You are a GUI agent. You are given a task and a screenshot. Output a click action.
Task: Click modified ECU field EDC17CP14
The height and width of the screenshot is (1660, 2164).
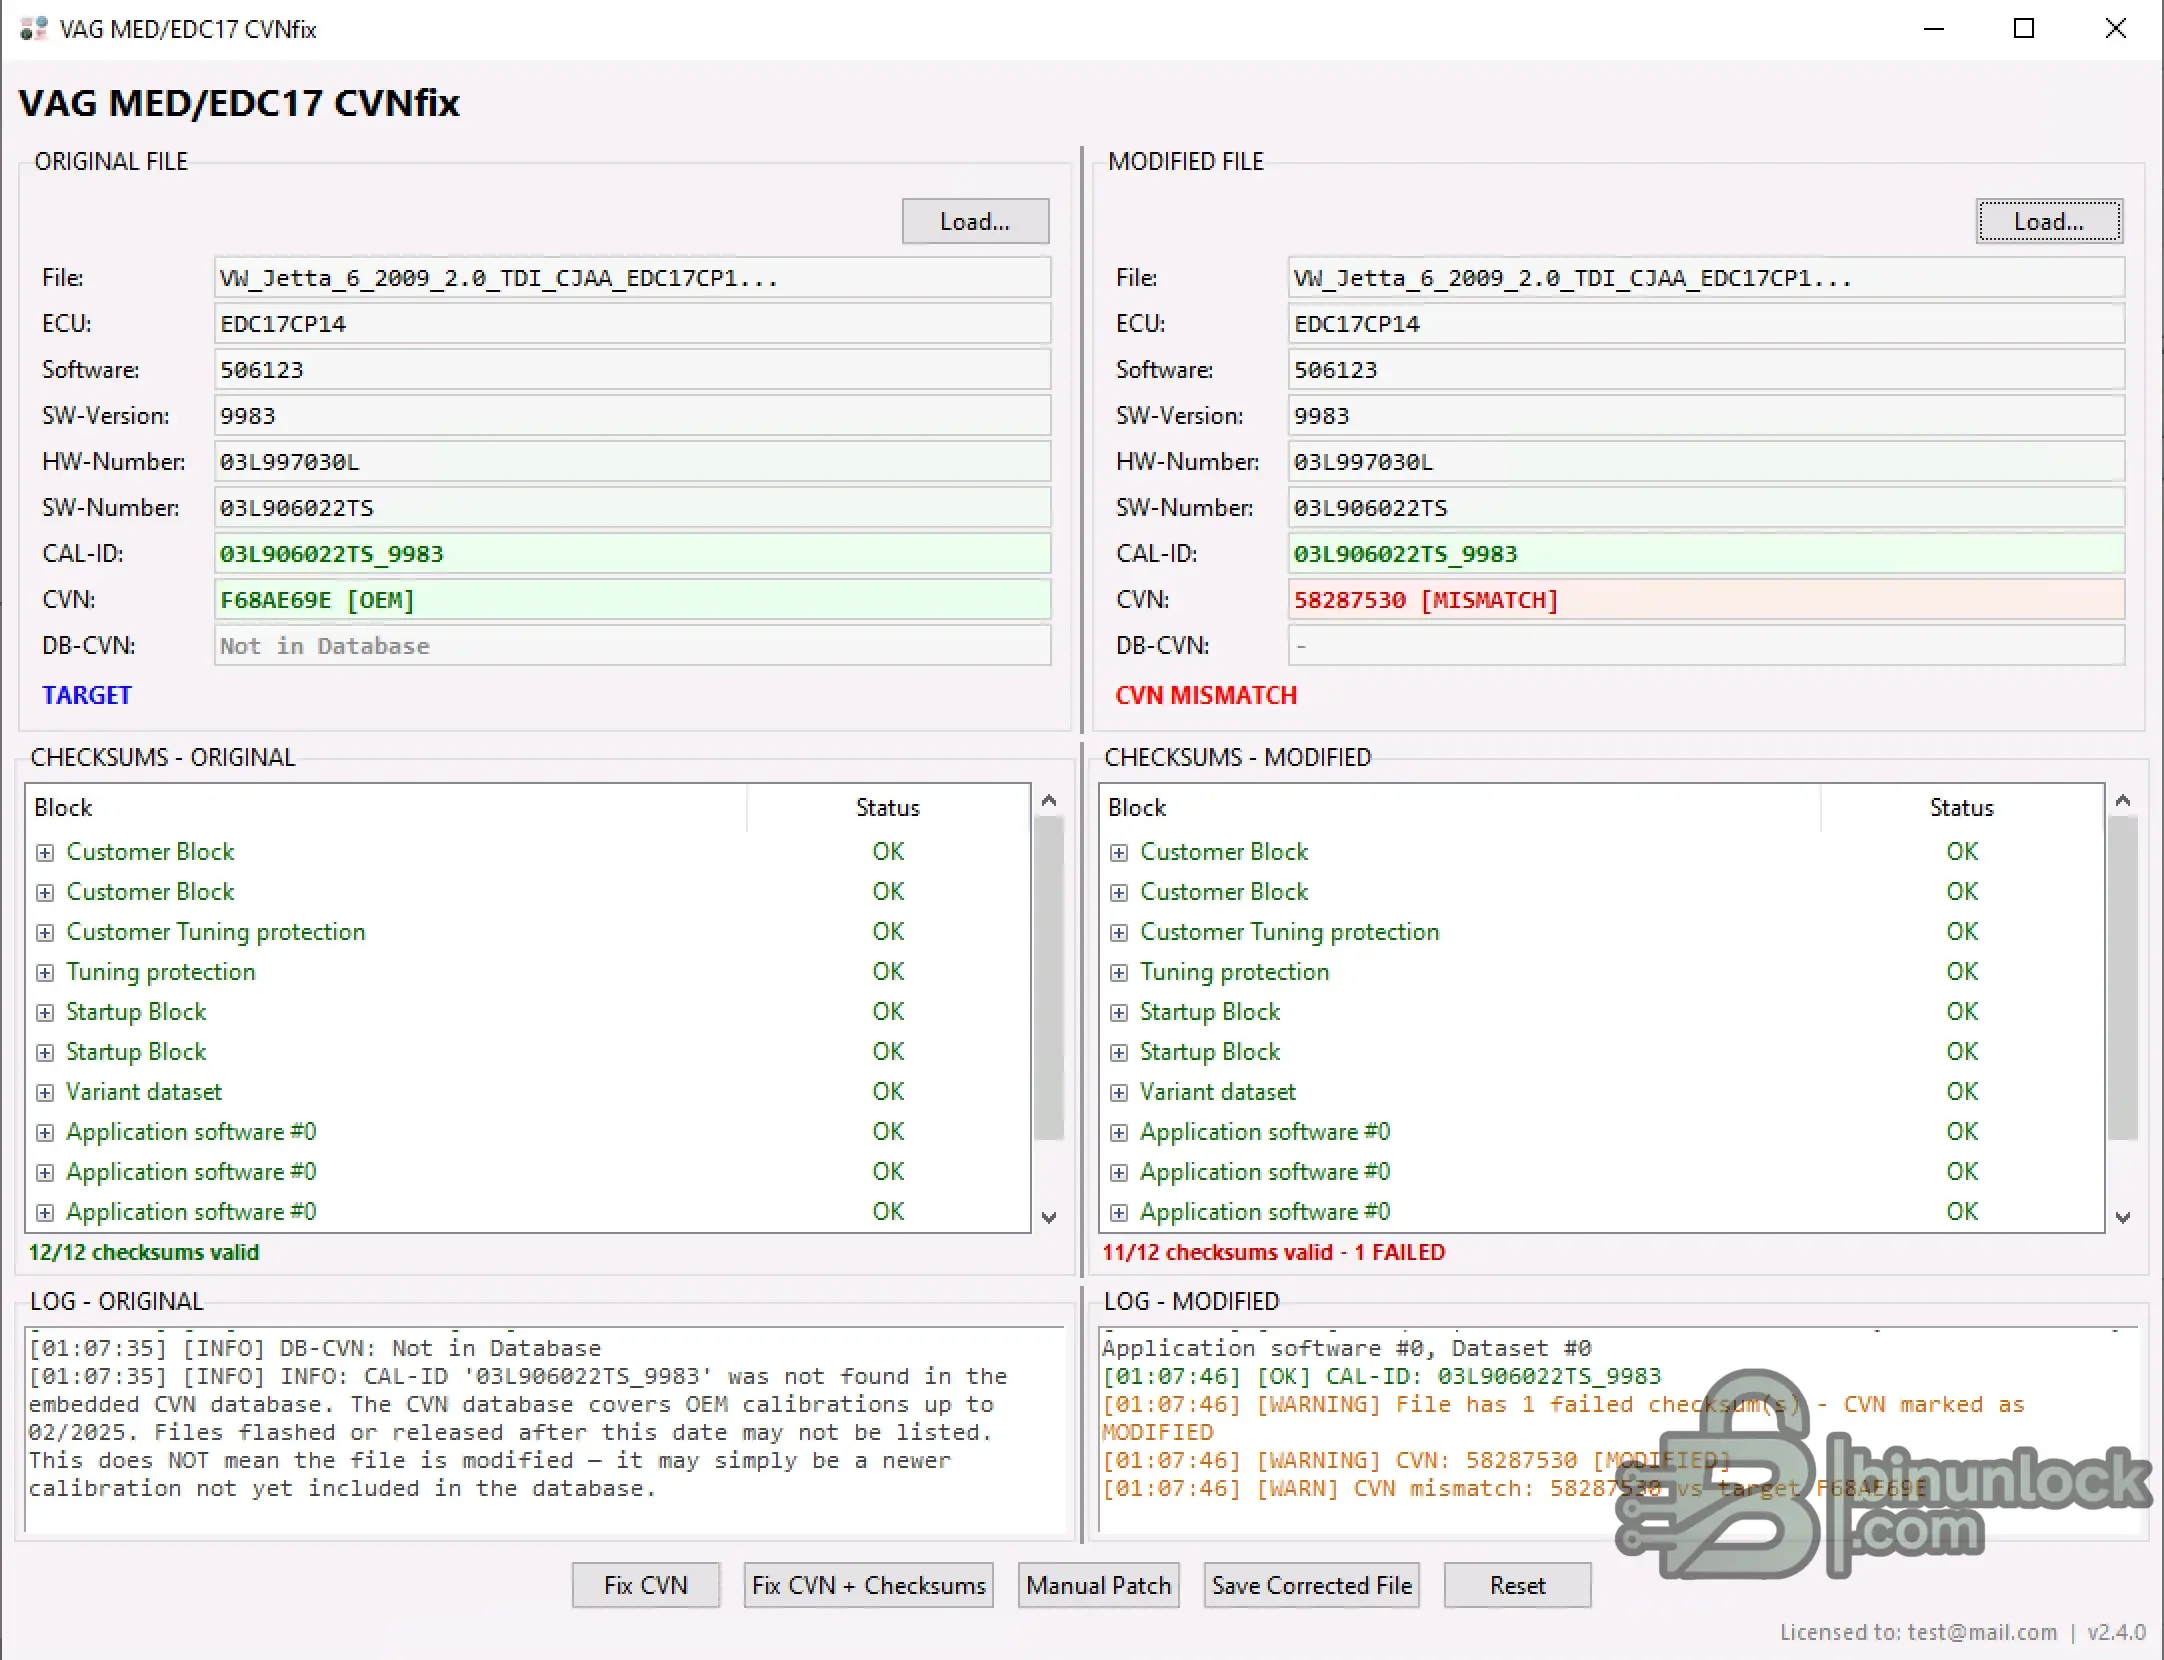1706,324
